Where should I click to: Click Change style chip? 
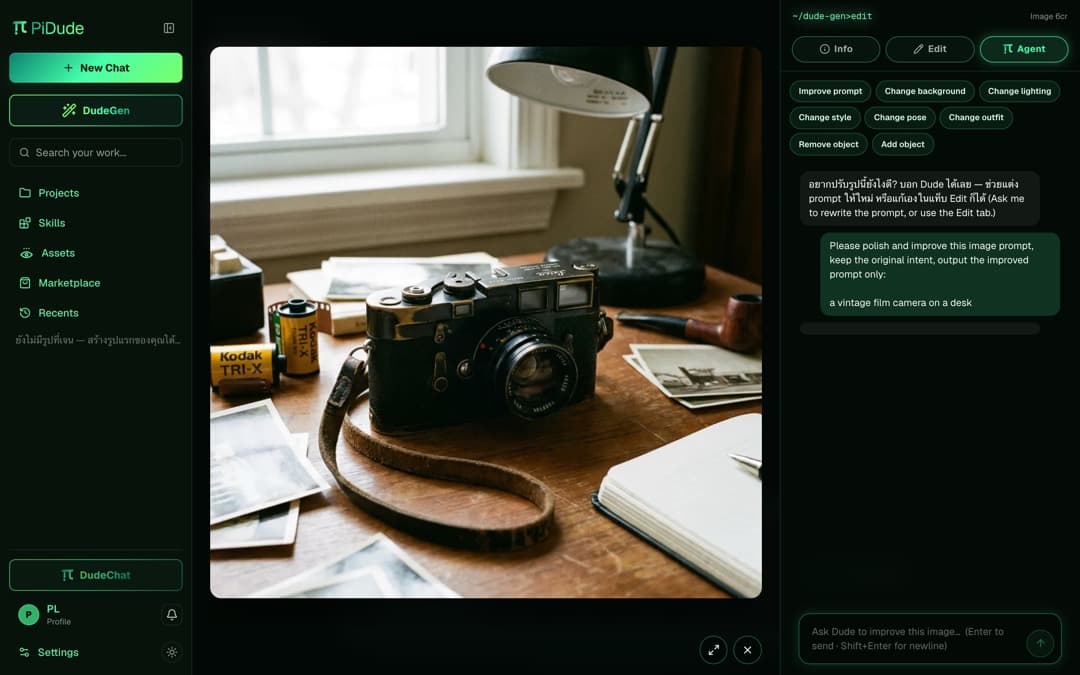coord(824,118)
